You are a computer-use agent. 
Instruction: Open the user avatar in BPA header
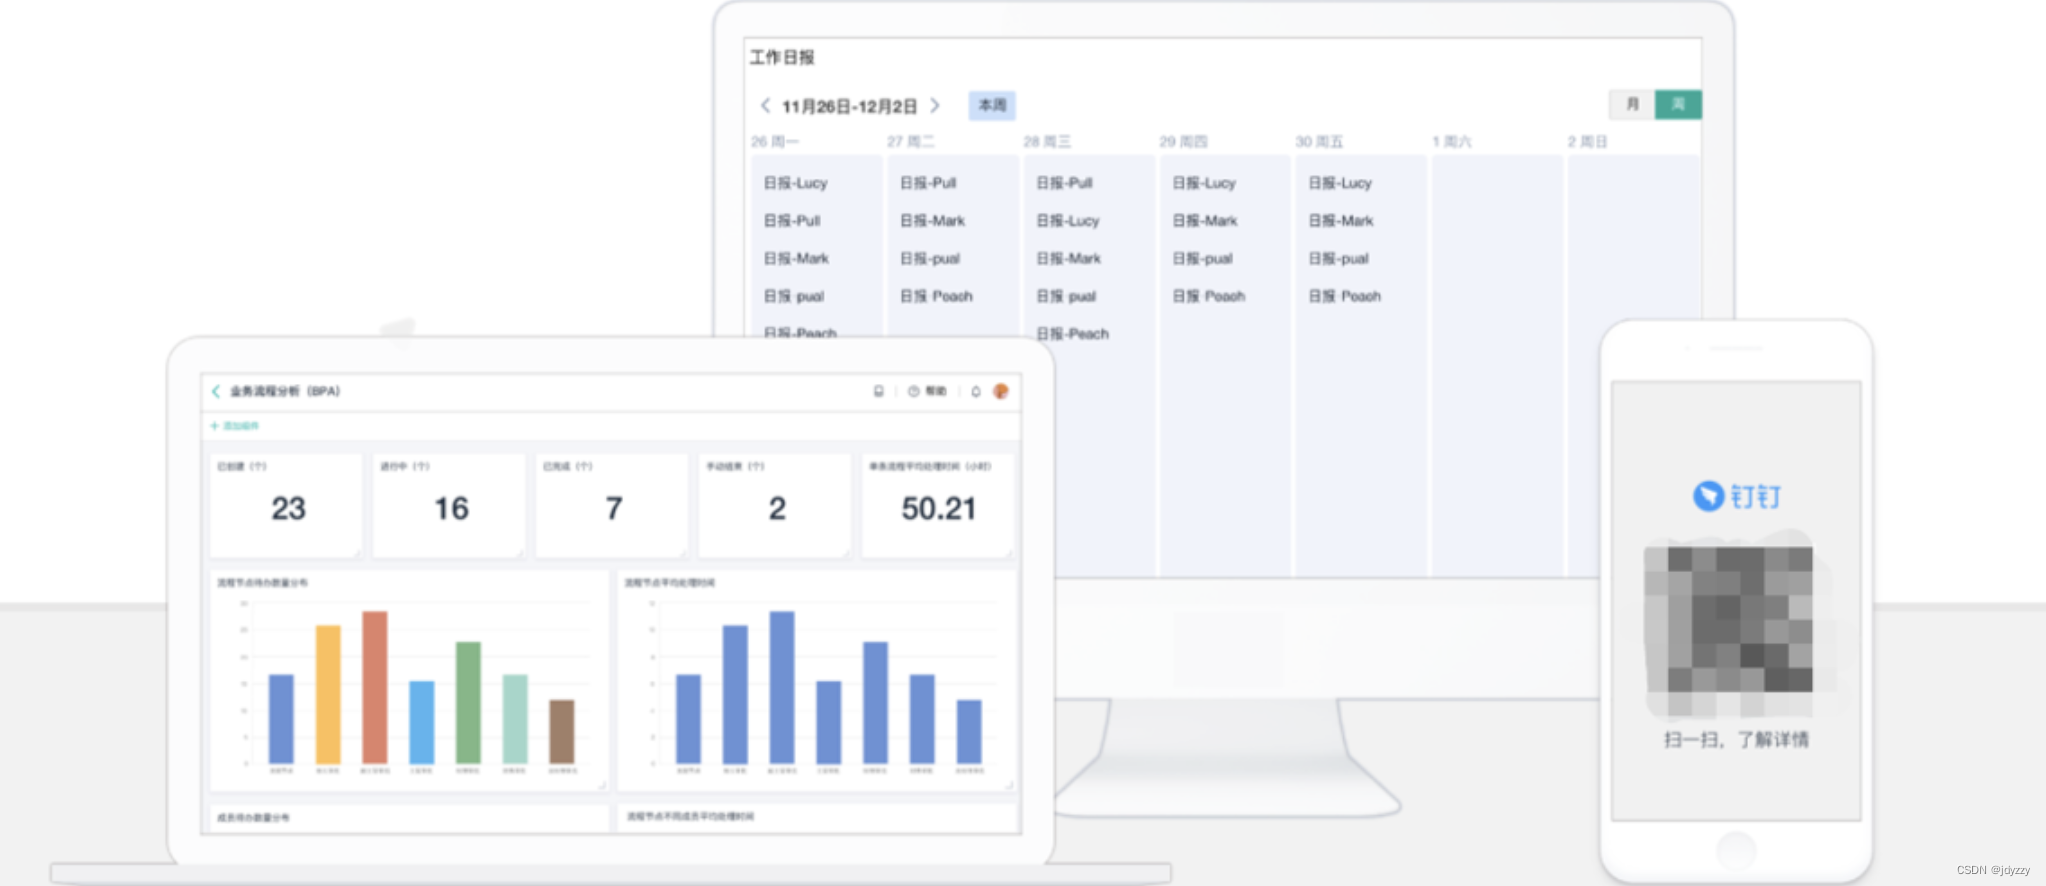(x=1001, y=391)
